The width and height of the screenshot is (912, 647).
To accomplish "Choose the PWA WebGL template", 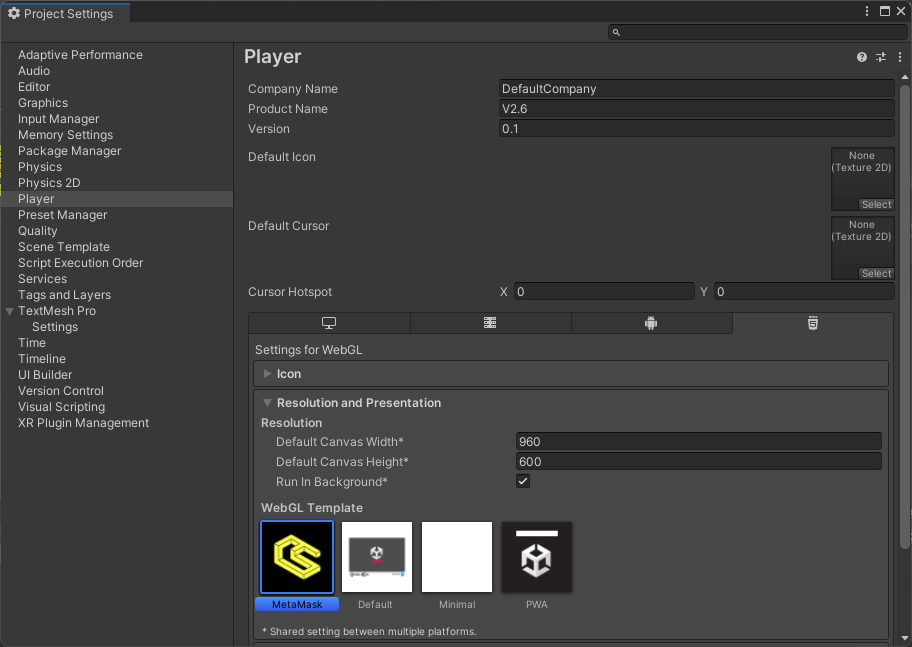I will tap(537, 558).
